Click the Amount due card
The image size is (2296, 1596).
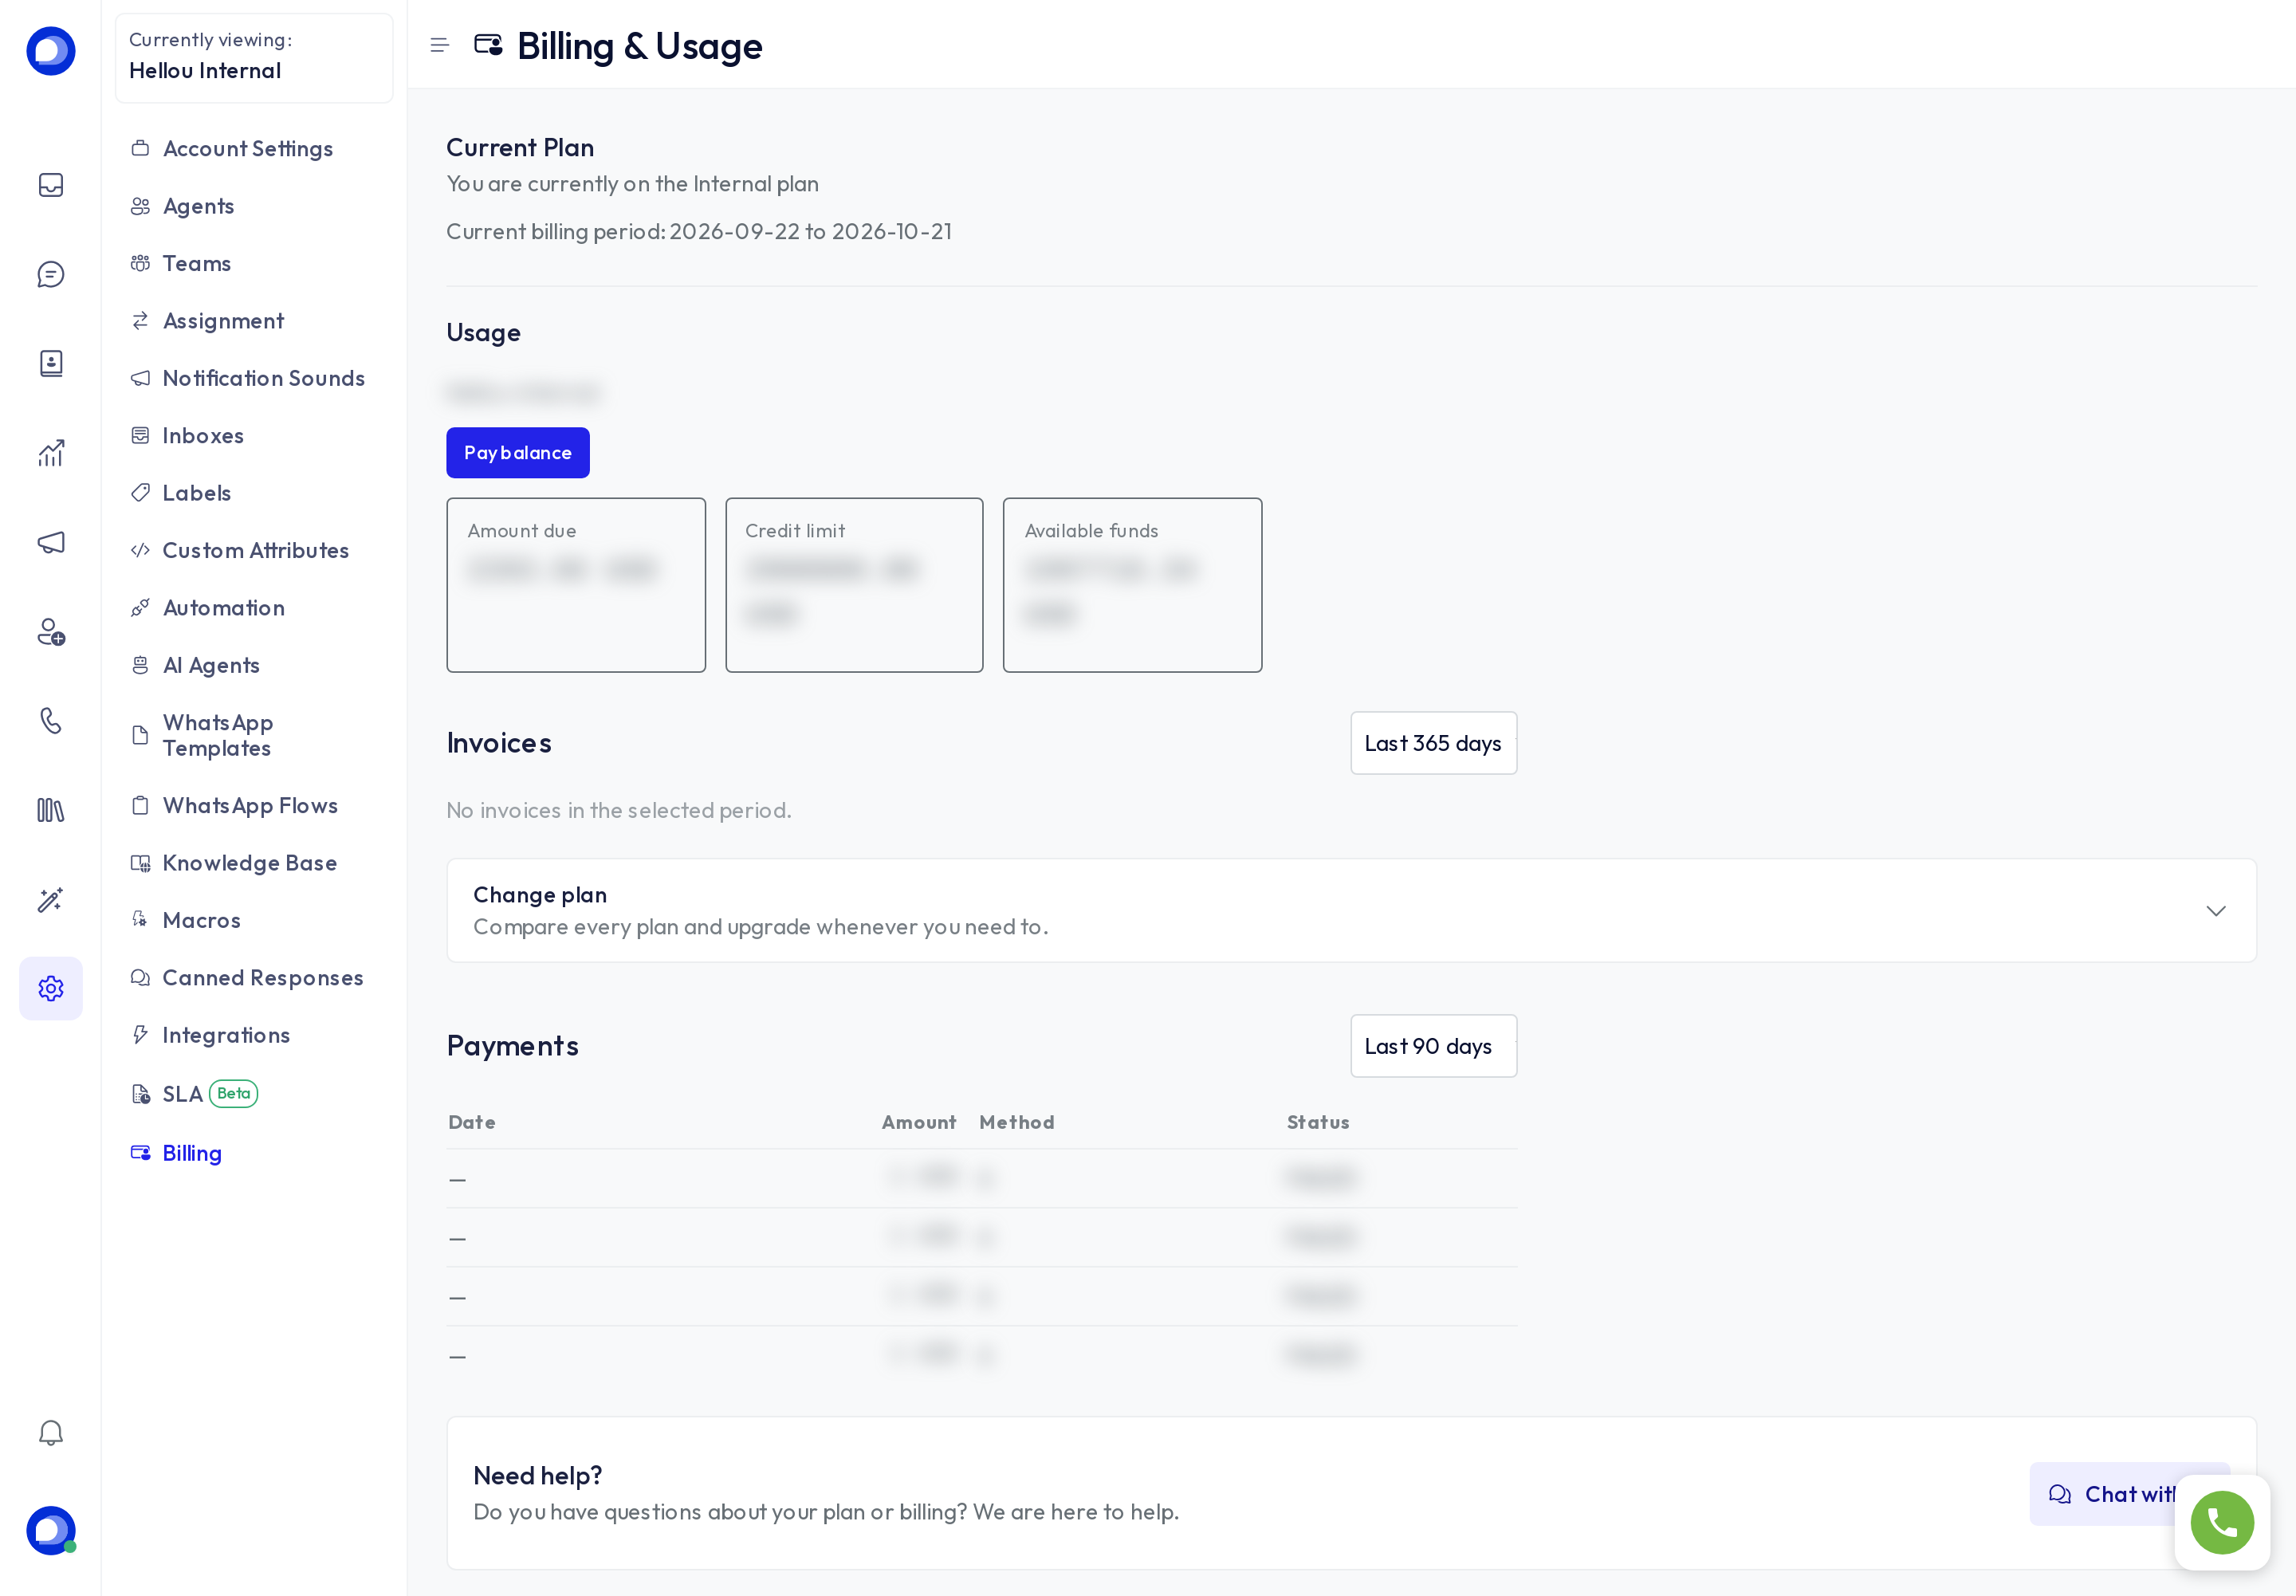576,585
